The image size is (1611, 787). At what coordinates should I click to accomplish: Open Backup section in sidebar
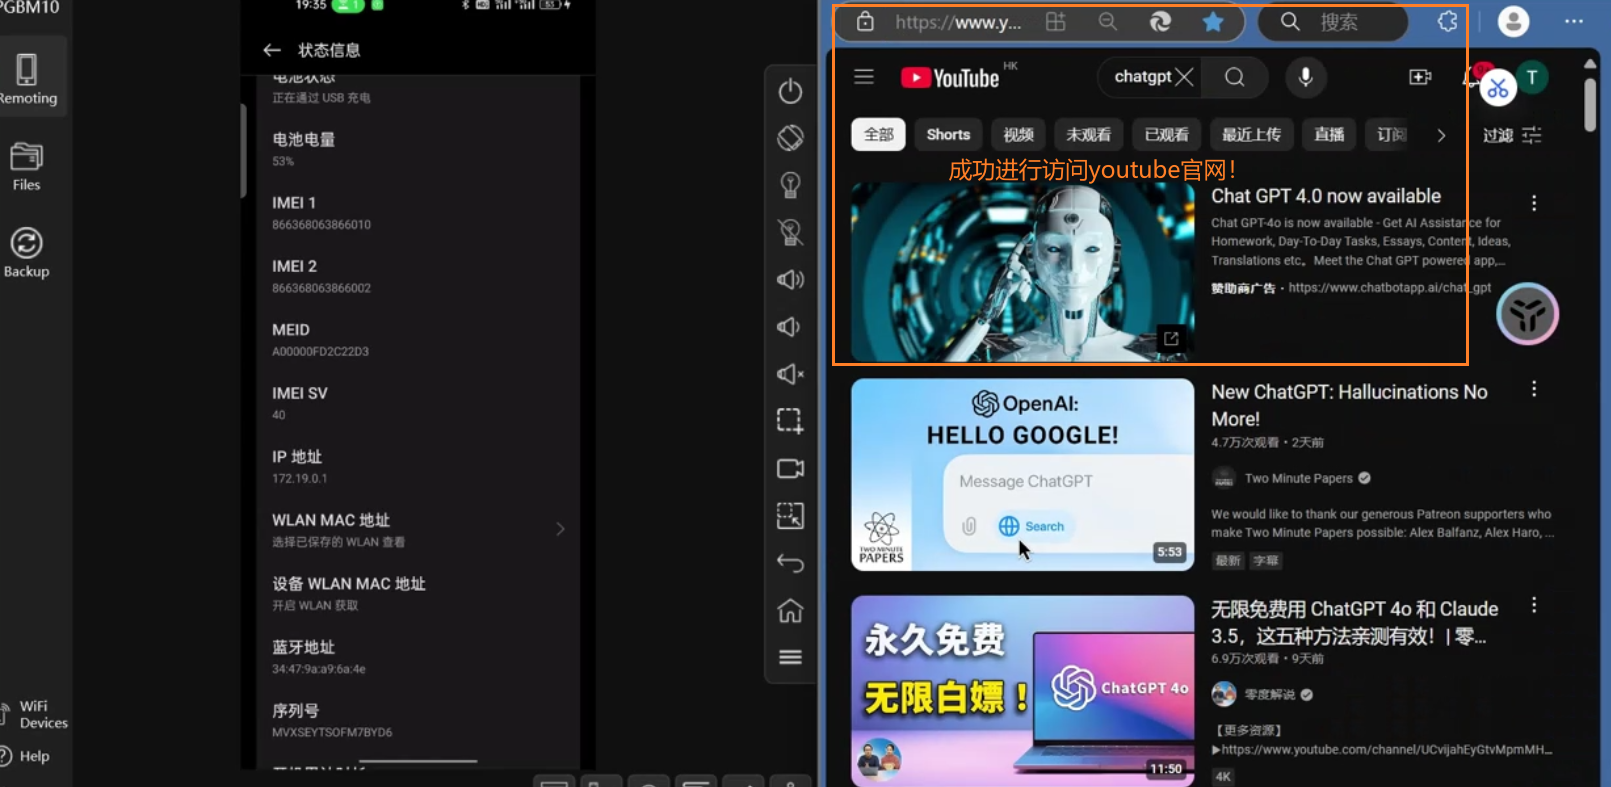tap(27, 252)
